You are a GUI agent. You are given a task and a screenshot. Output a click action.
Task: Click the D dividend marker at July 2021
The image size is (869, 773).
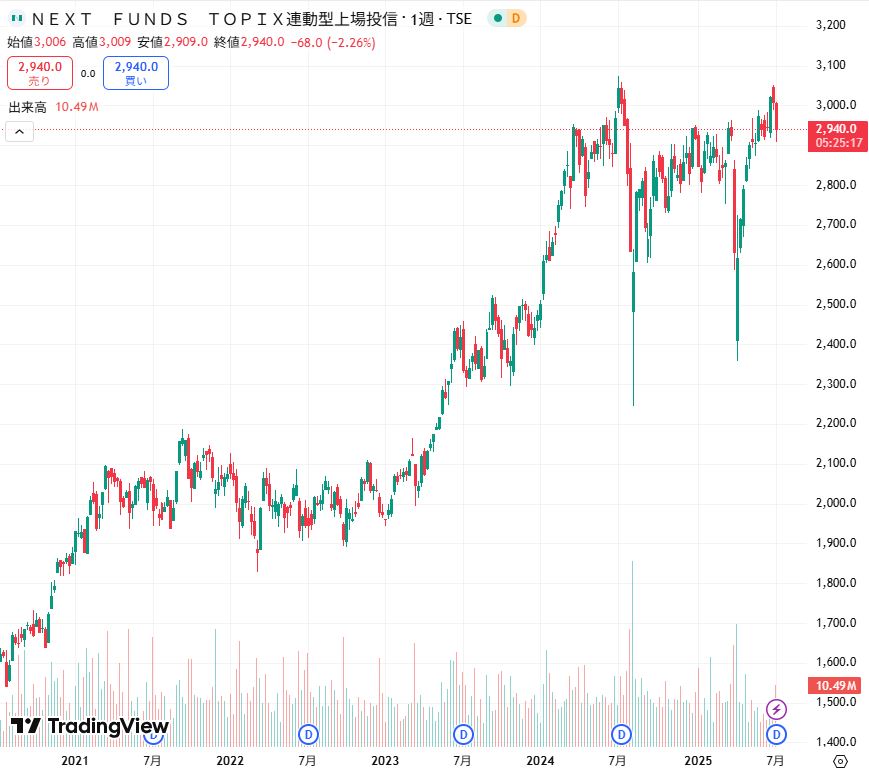153,735
